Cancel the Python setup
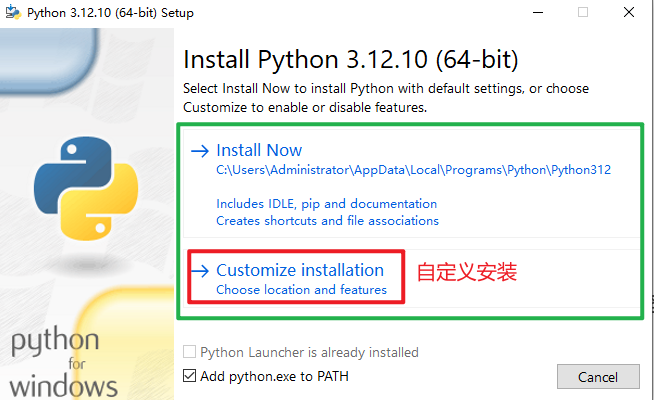This screenshot has height=400, width=654. (598, 377)
